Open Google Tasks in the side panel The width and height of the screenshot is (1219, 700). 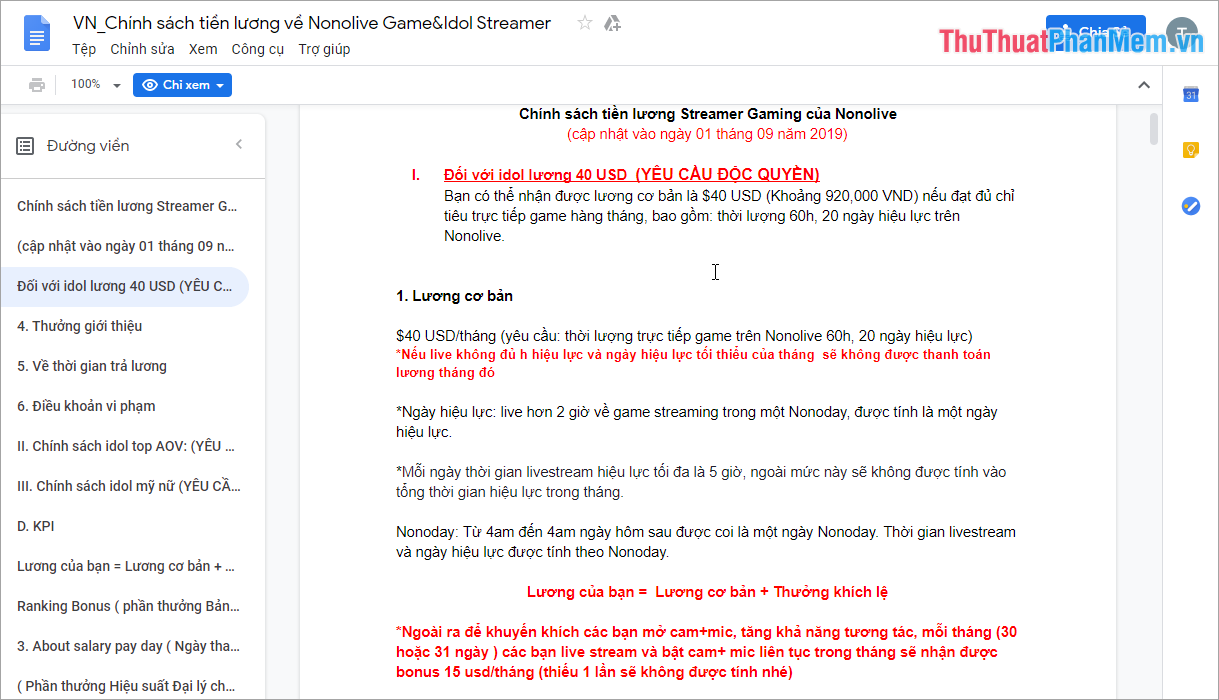tap(1191, 206)
